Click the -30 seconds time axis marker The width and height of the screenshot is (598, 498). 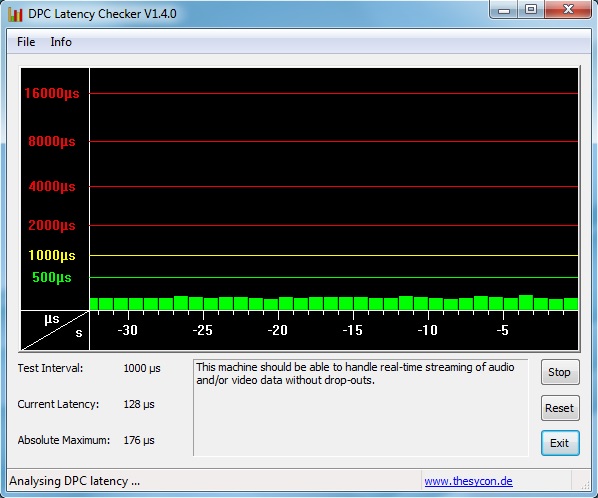pos(127,330)
